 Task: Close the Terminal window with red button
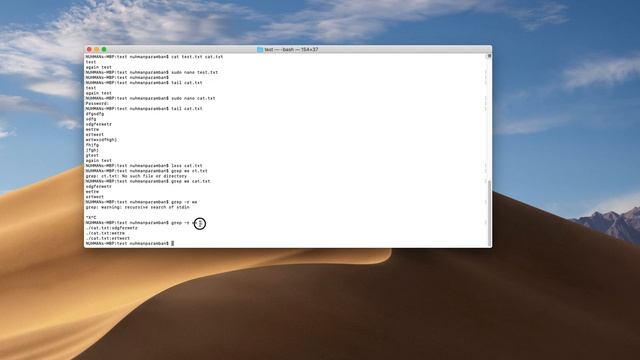pyautogui.click(x=89, y=49)
